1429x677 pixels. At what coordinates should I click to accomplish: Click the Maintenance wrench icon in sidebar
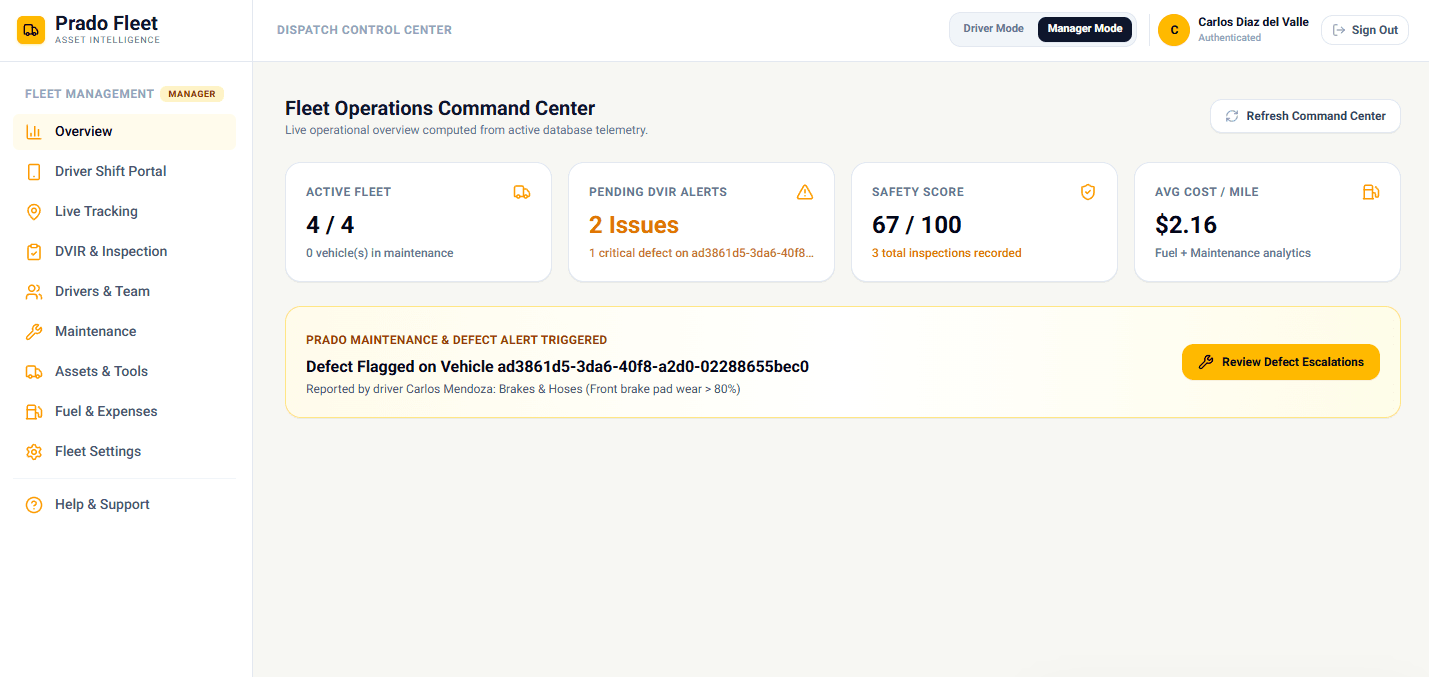point(34,331)
